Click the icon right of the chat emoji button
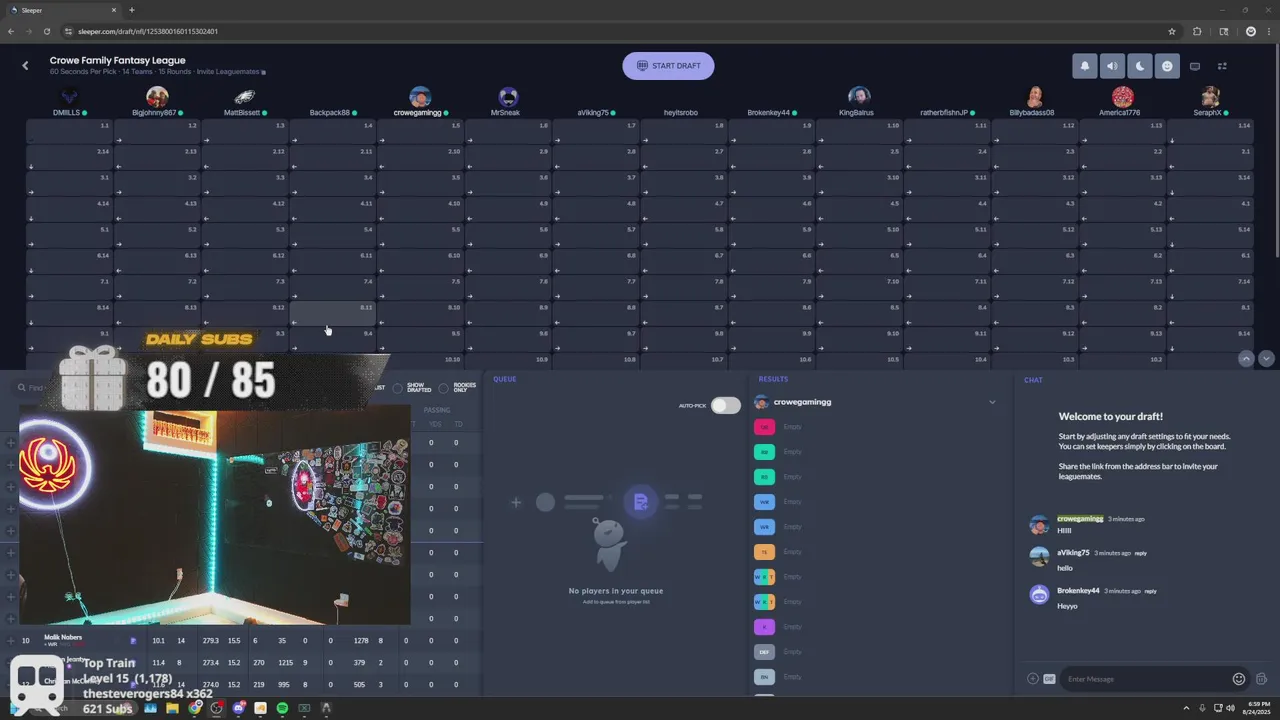This screenshot has width=1280, height=720. 1261,679
